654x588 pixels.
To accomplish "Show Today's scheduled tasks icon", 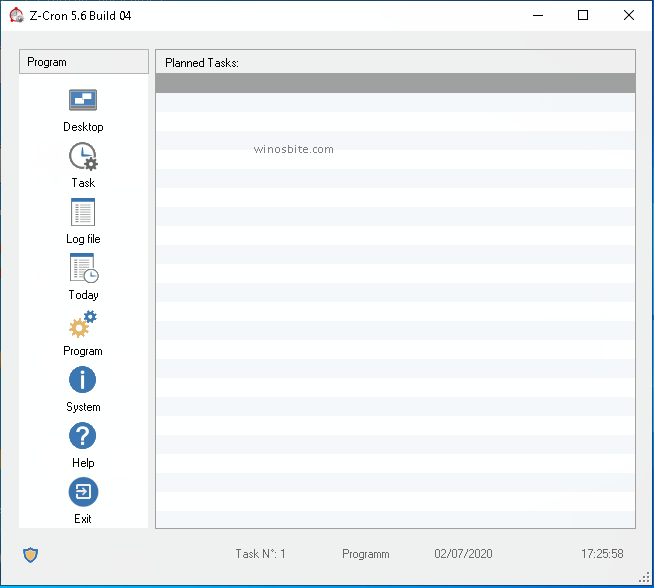I will click(x=83, y=268).
